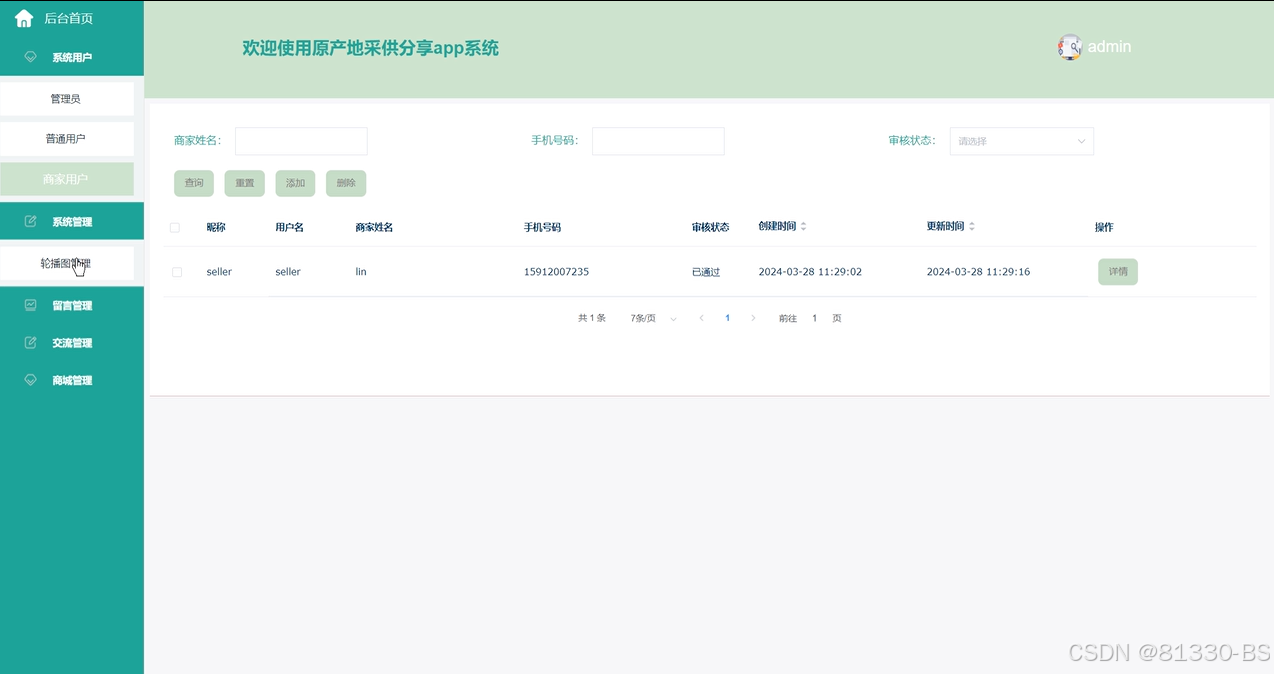Expand the 留言管理 menu section
Screen dimensions: 1274x674
72,305
